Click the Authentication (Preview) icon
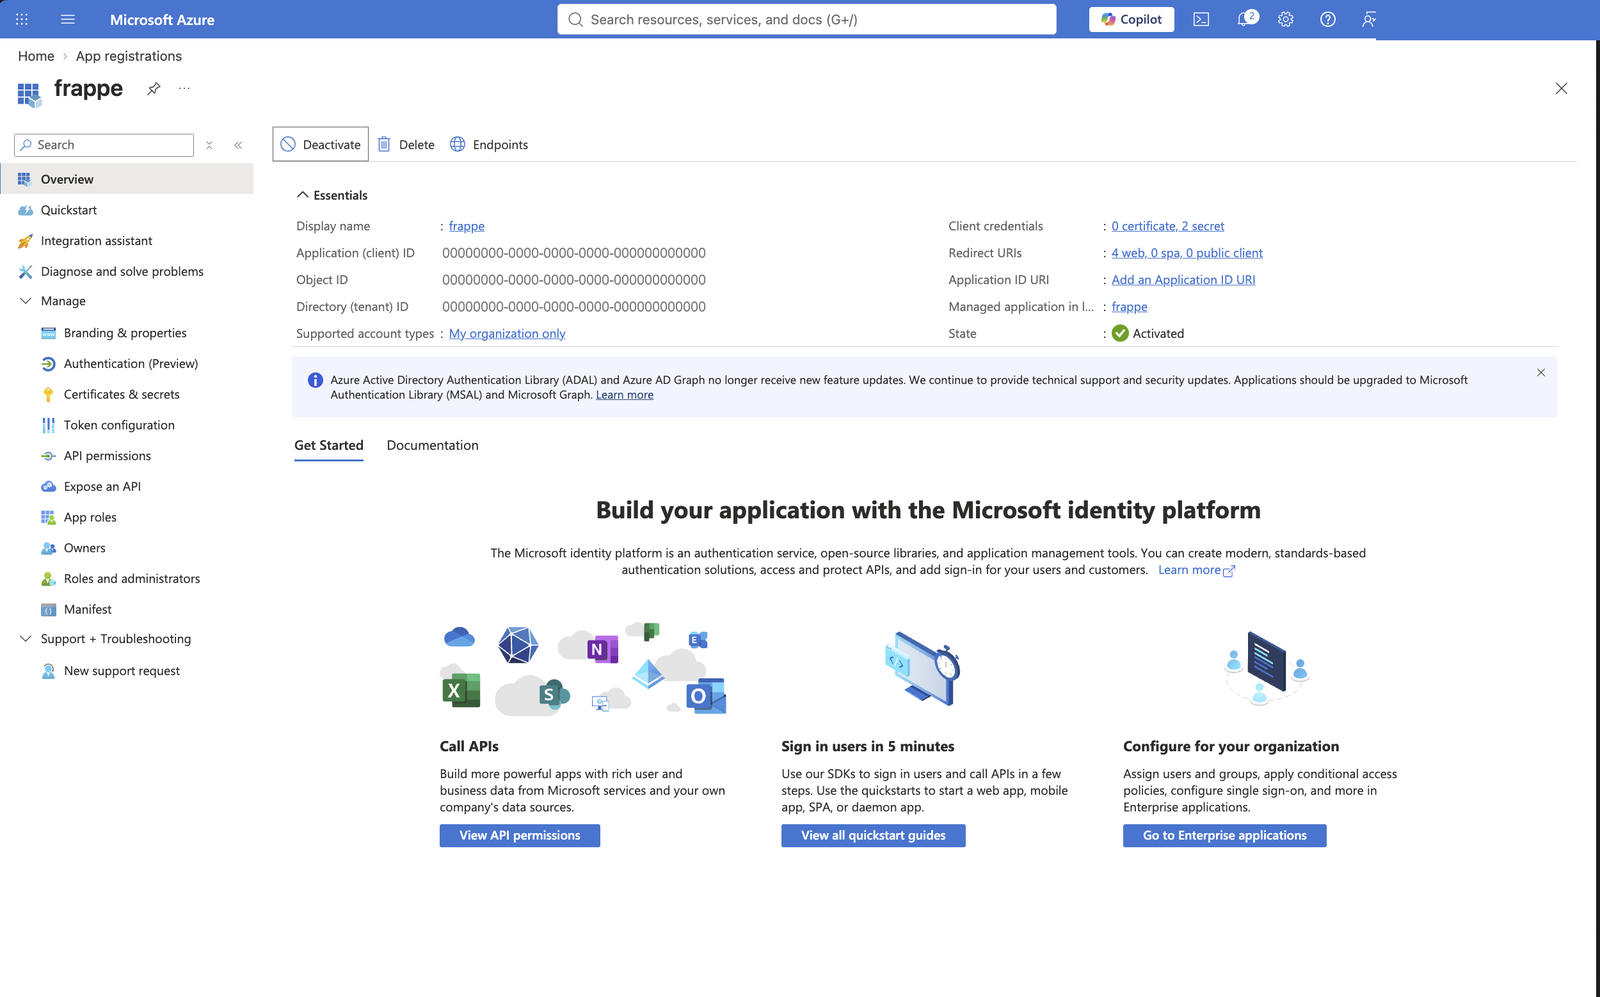This screenshot has height=997, width=1600. tap(48, 364)
